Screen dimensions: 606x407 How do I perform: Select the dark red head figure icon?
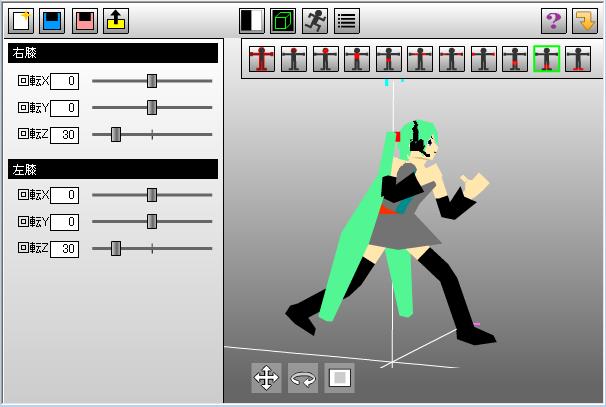click(294, 59)
